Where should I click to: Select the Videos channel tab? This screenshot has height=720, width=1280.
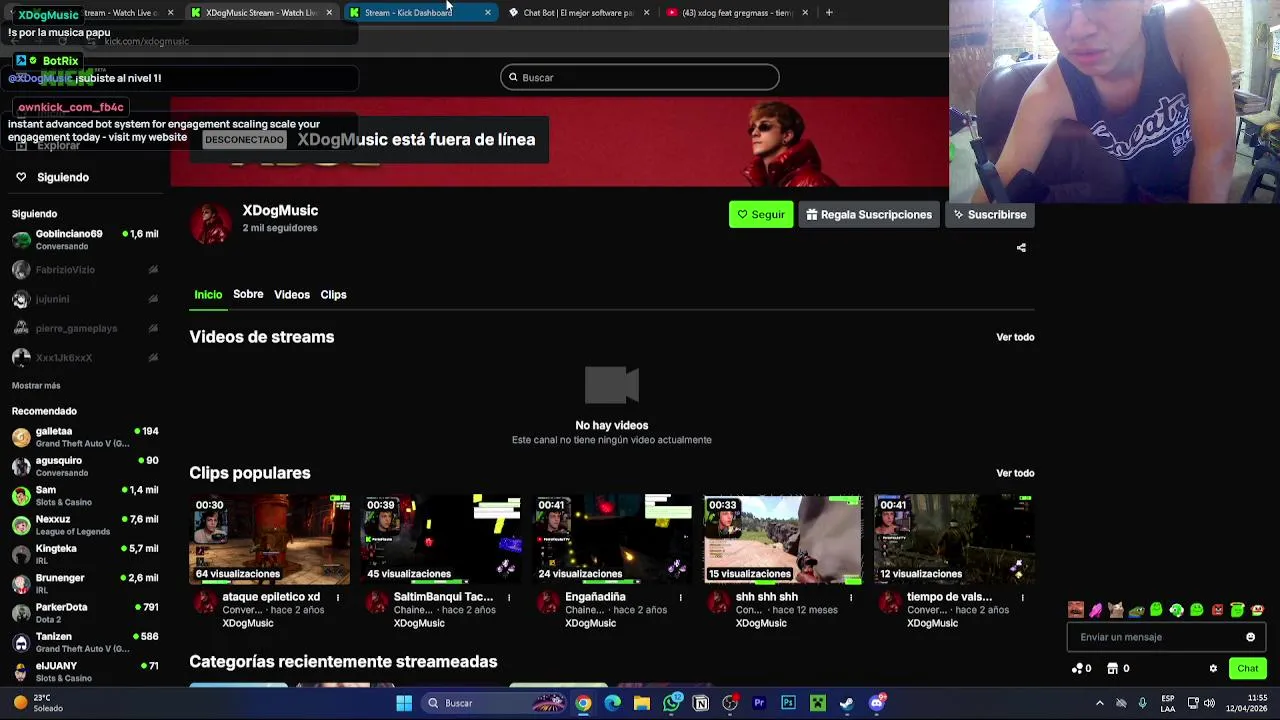click(292, 295)
